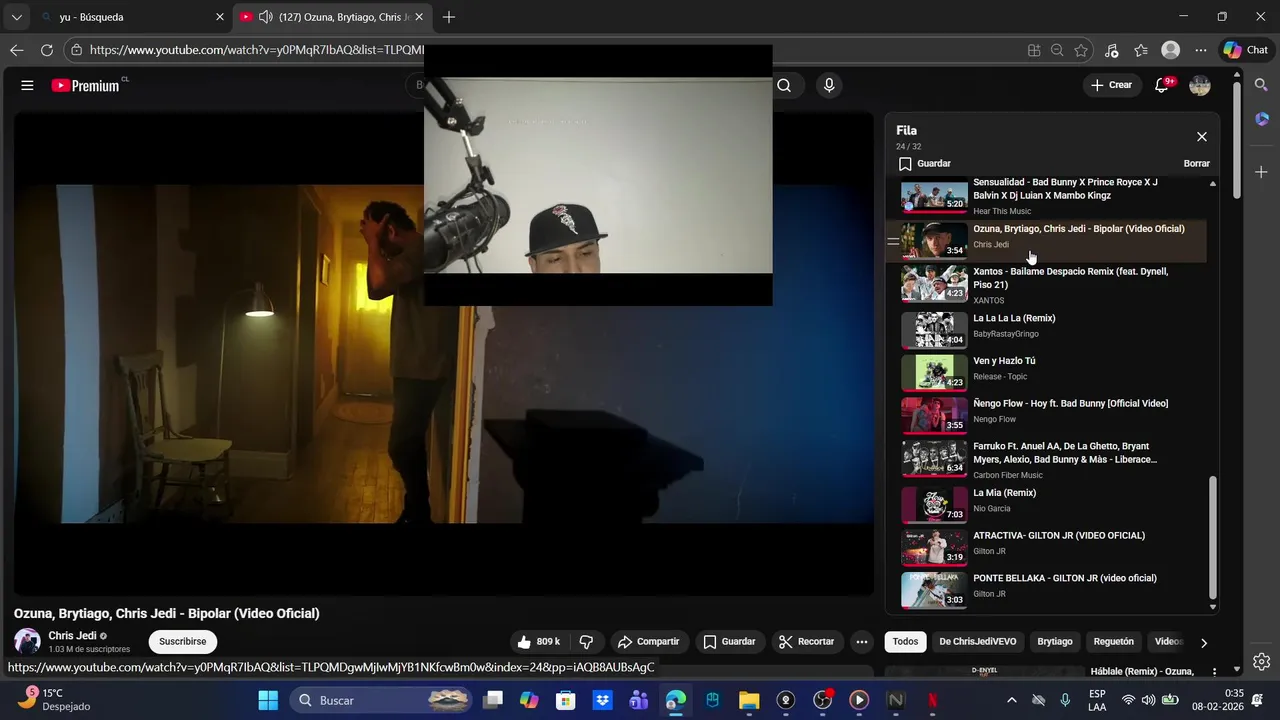Show next filter chips with arrow
The image size is (1280, 720).
[1203, 643]
